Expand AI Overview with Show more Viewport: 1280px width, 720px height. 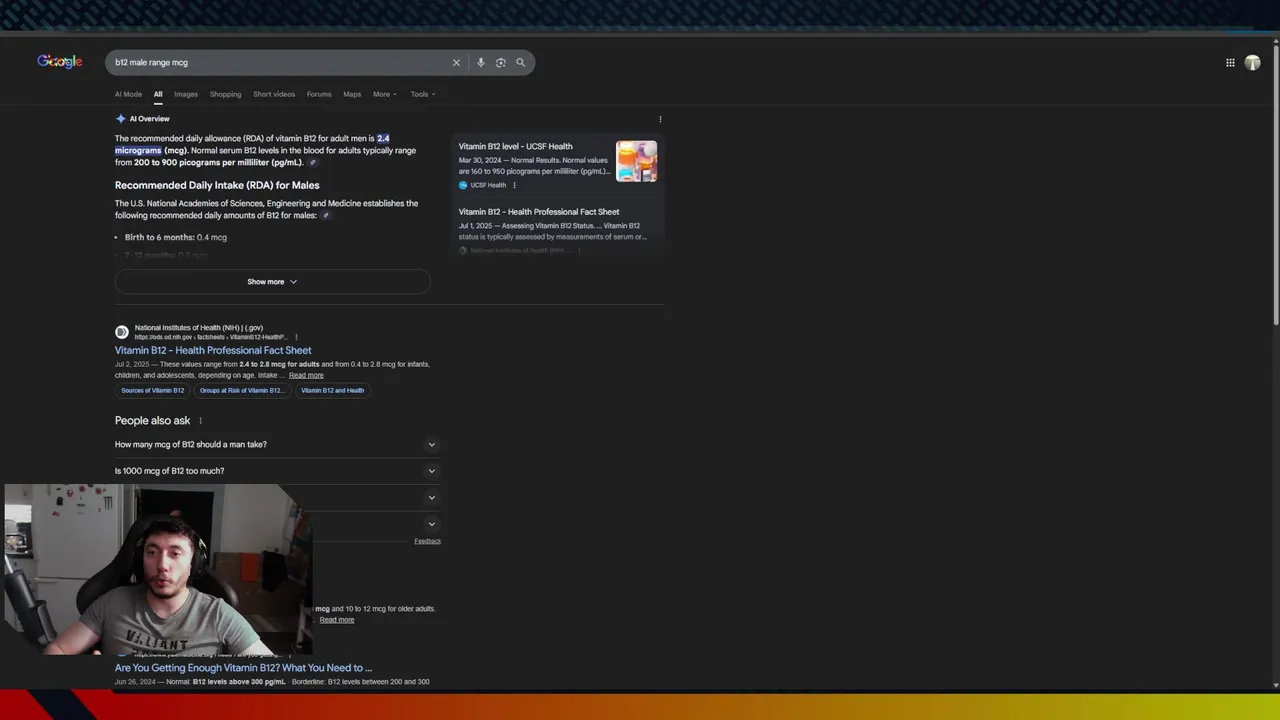click(272, 282)
